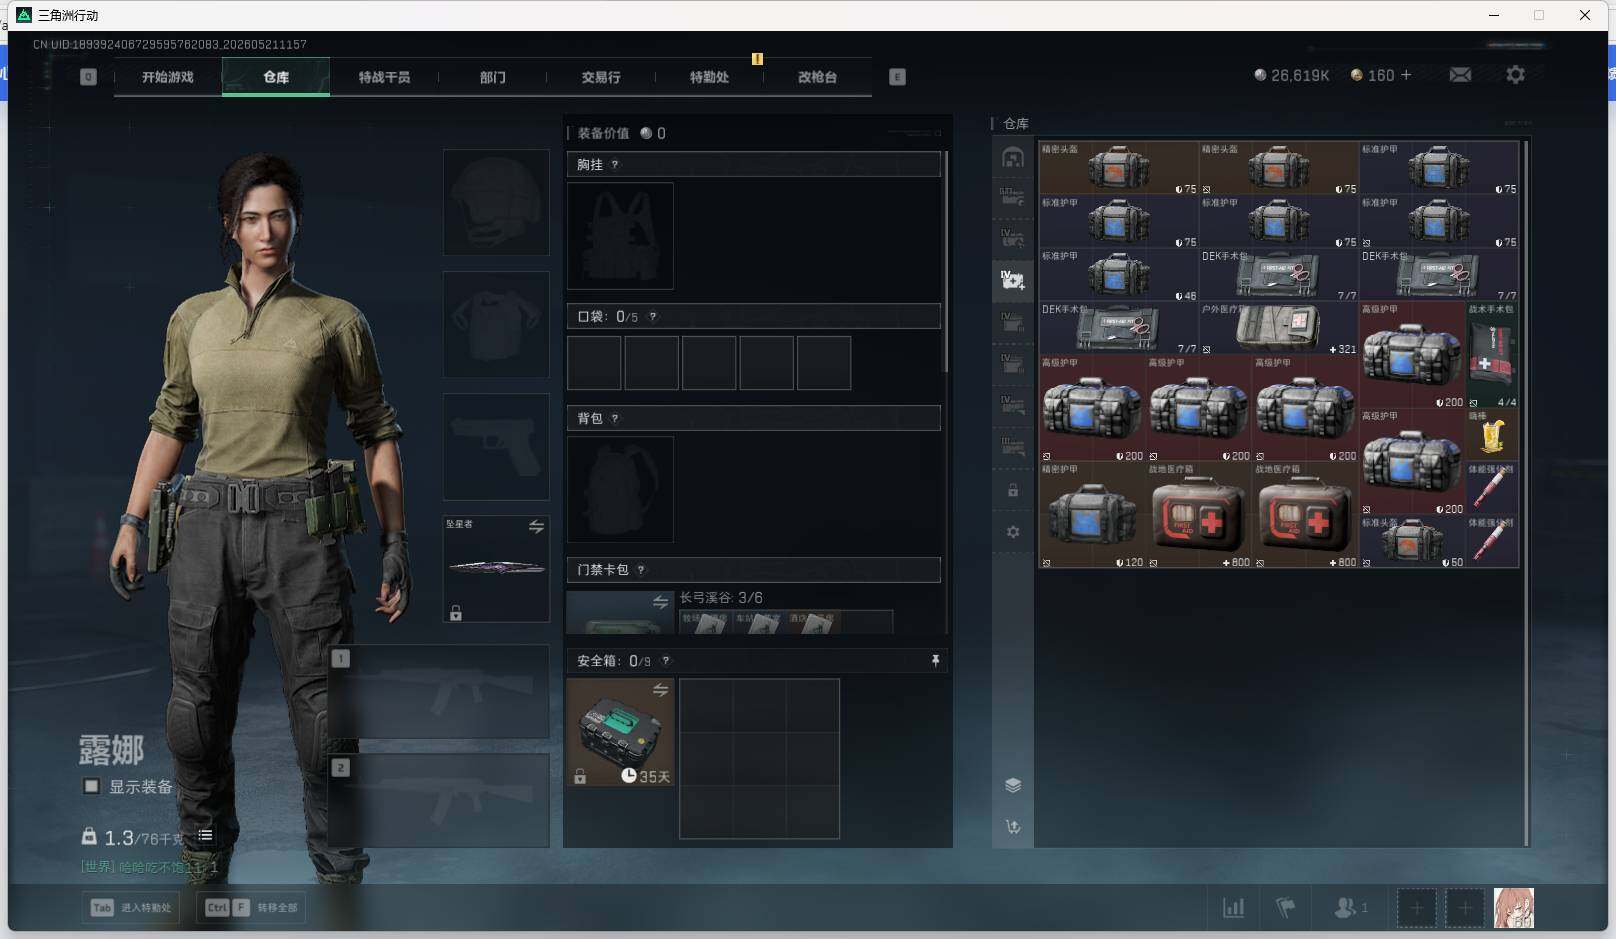Open the safe box item showing 35天
The image size is (1616, 939).
(620, 732)
